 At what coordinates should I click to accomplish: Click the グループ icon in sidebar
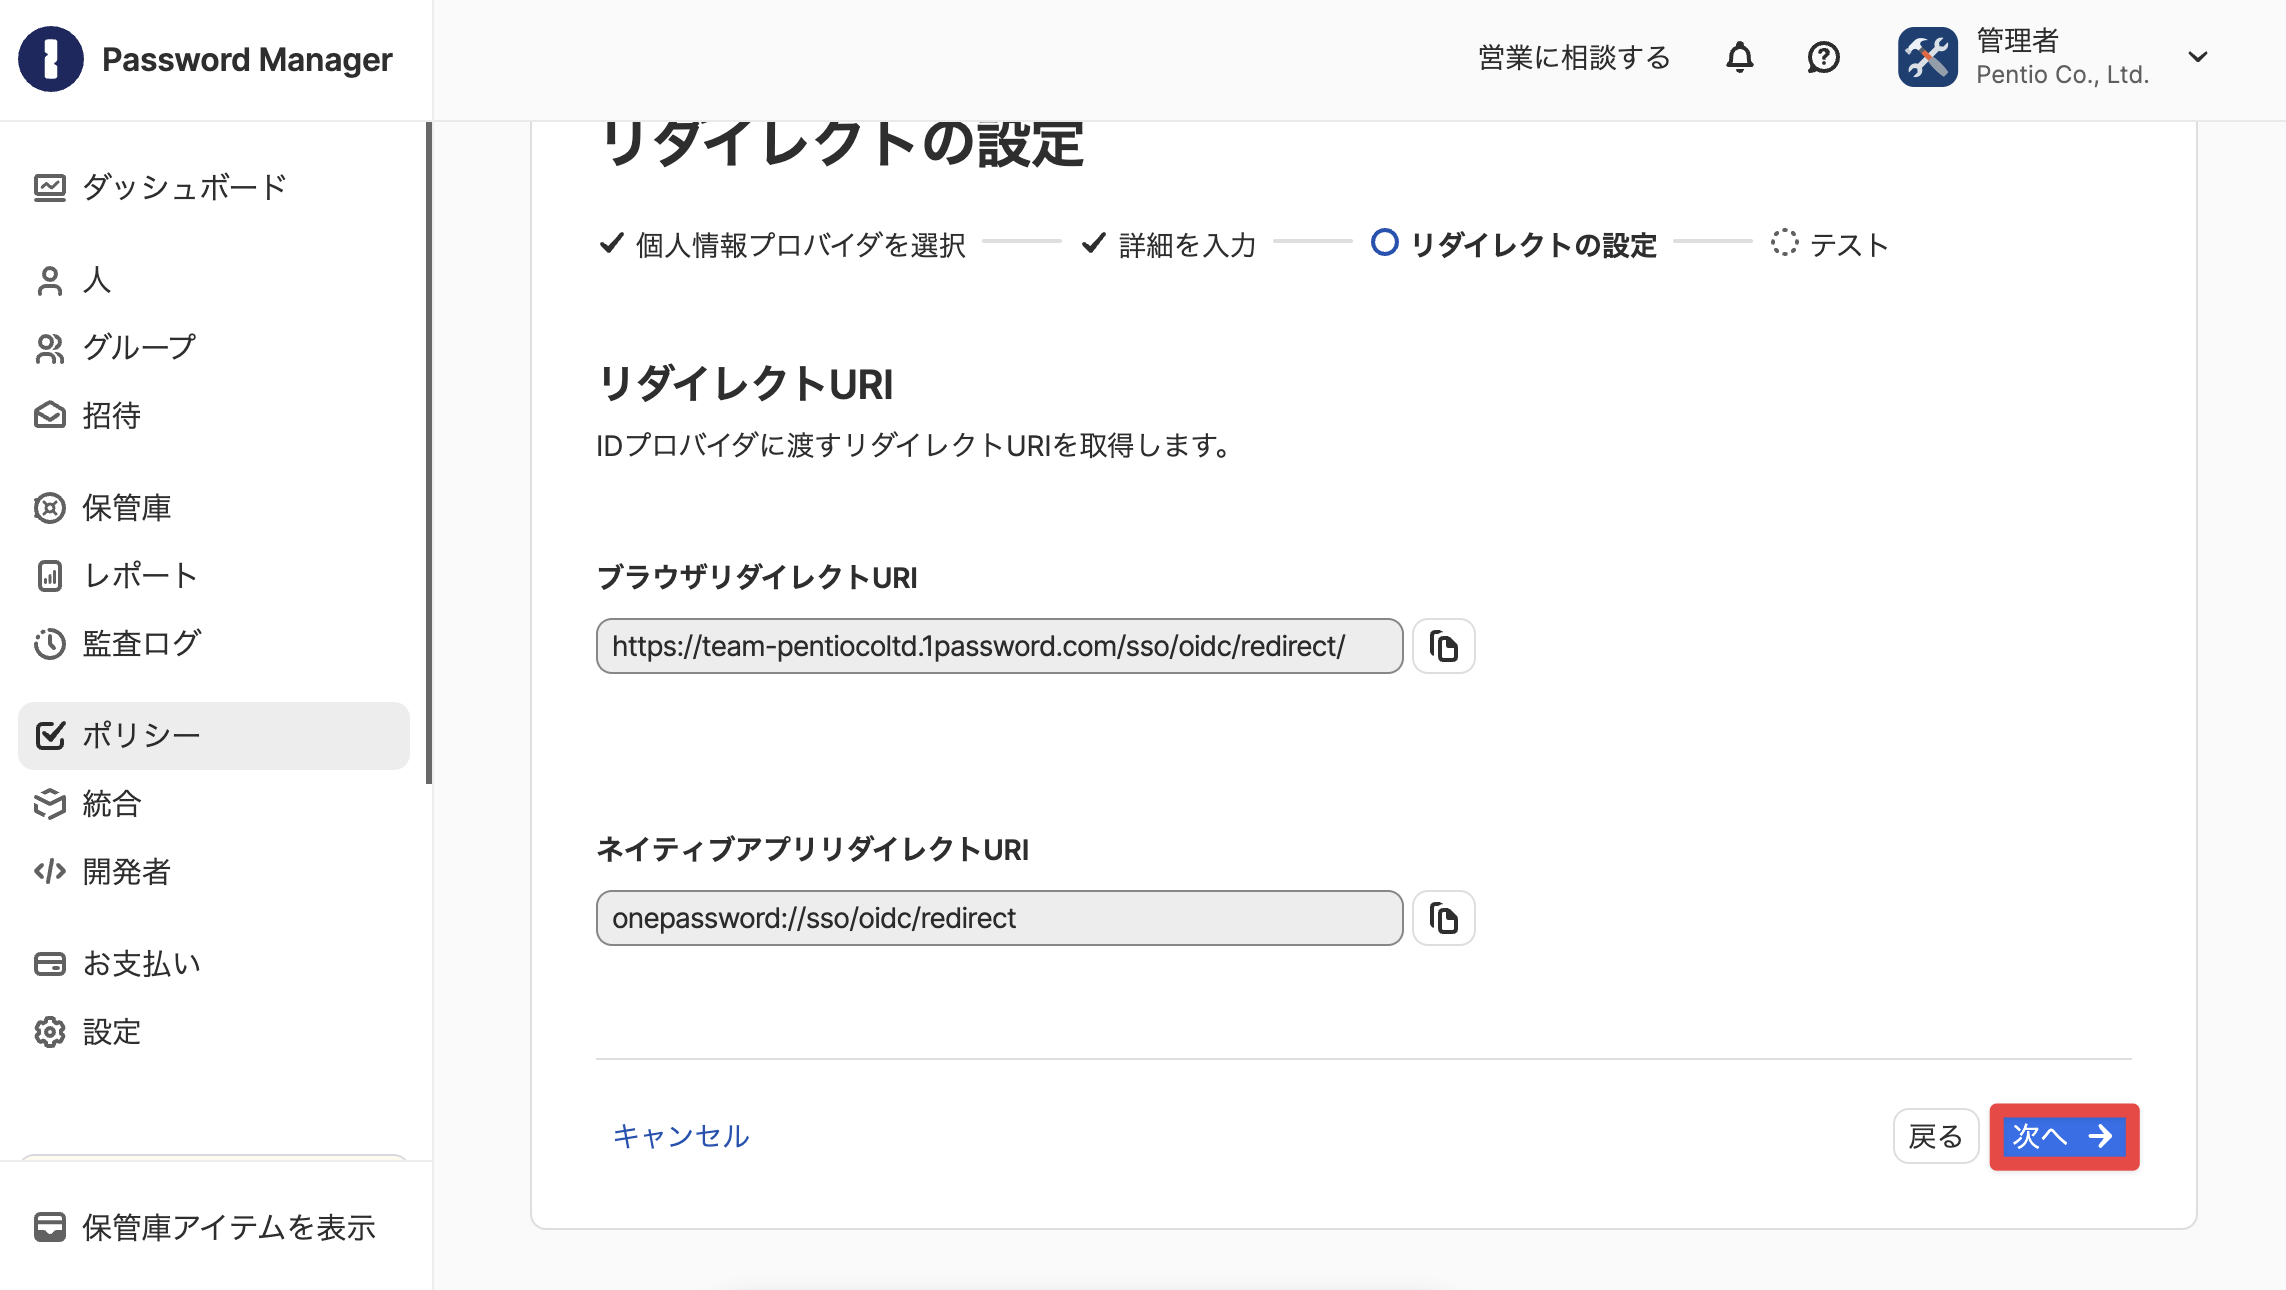pyautogui.click(x=50, y=348)
